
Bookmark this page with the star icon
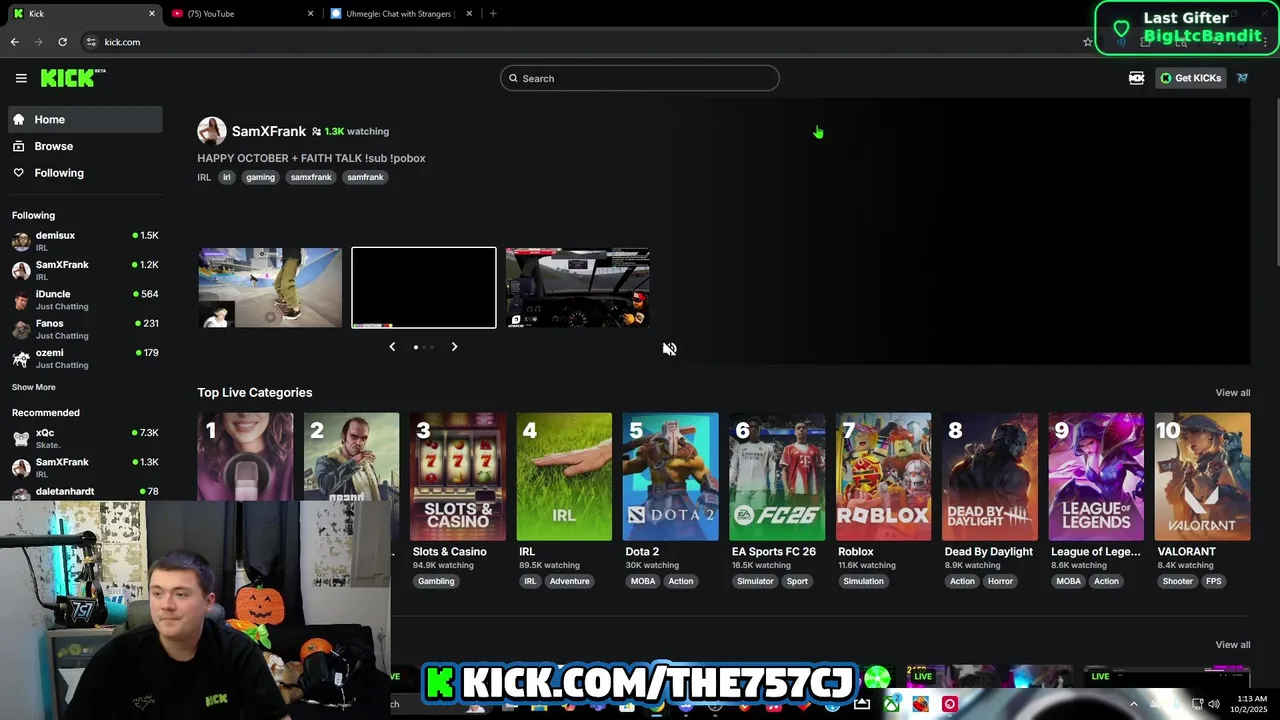(1088, 42)
